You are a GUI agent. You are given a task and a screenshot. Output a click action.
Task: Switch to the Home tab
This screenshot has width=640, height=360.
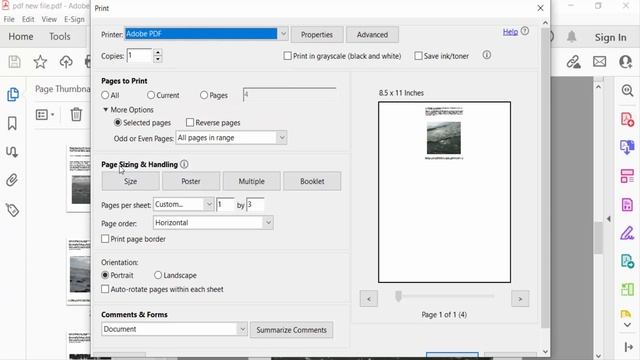21,36
